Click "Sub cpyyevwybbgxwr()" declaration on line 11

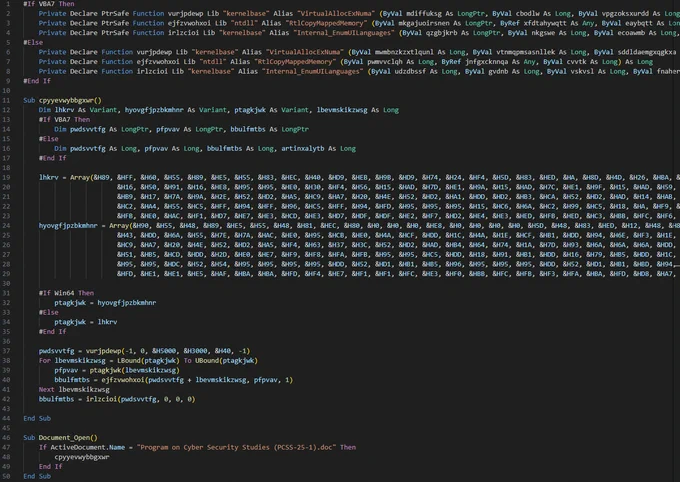(62, 100)
